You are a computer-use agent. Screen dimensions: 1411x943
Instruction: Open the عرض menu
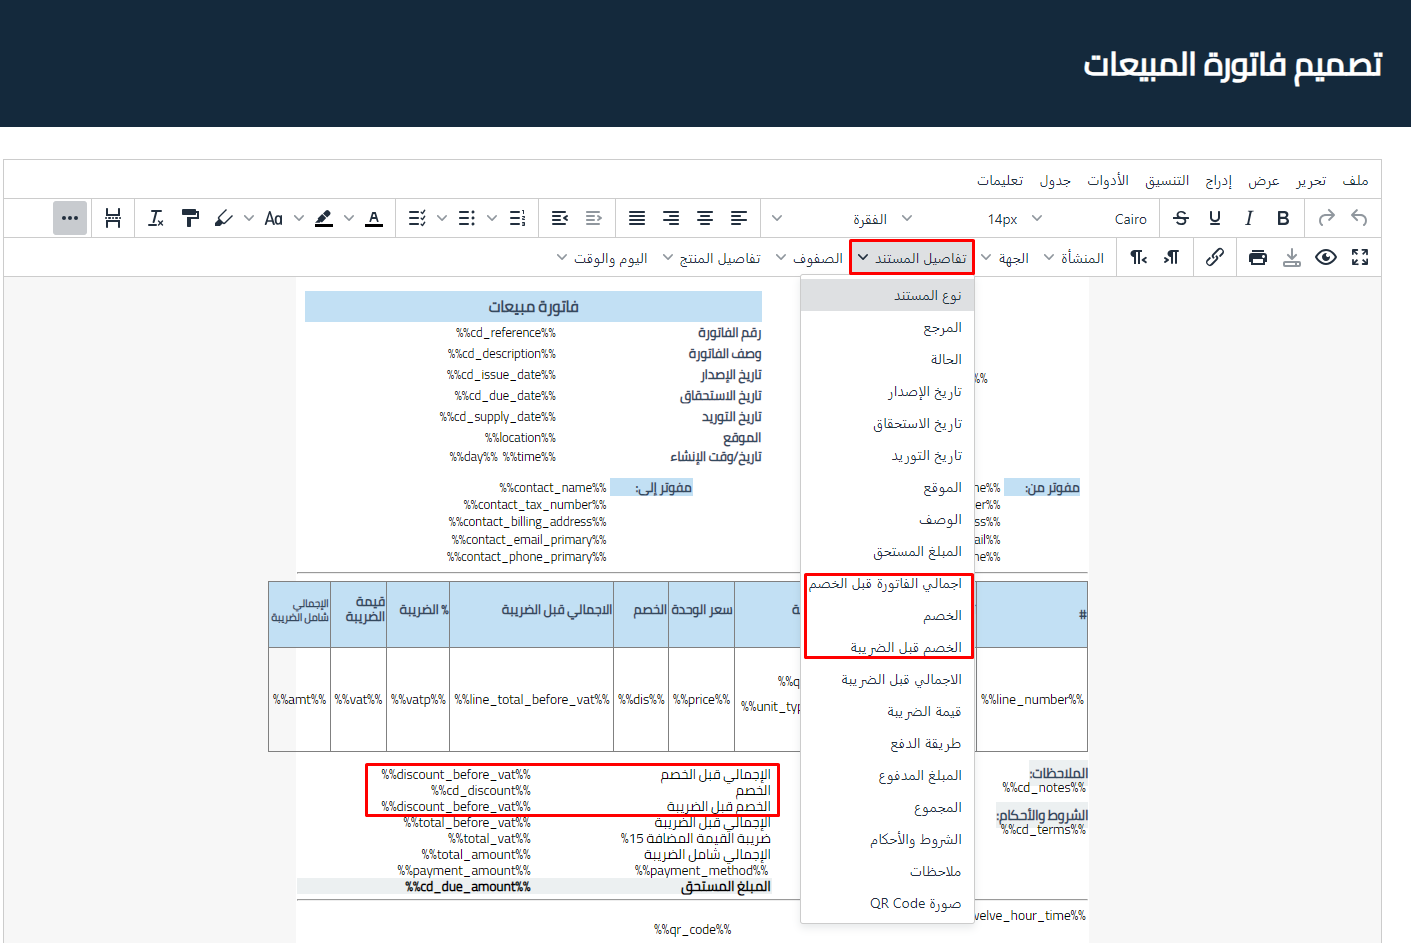click(1264, 180)
